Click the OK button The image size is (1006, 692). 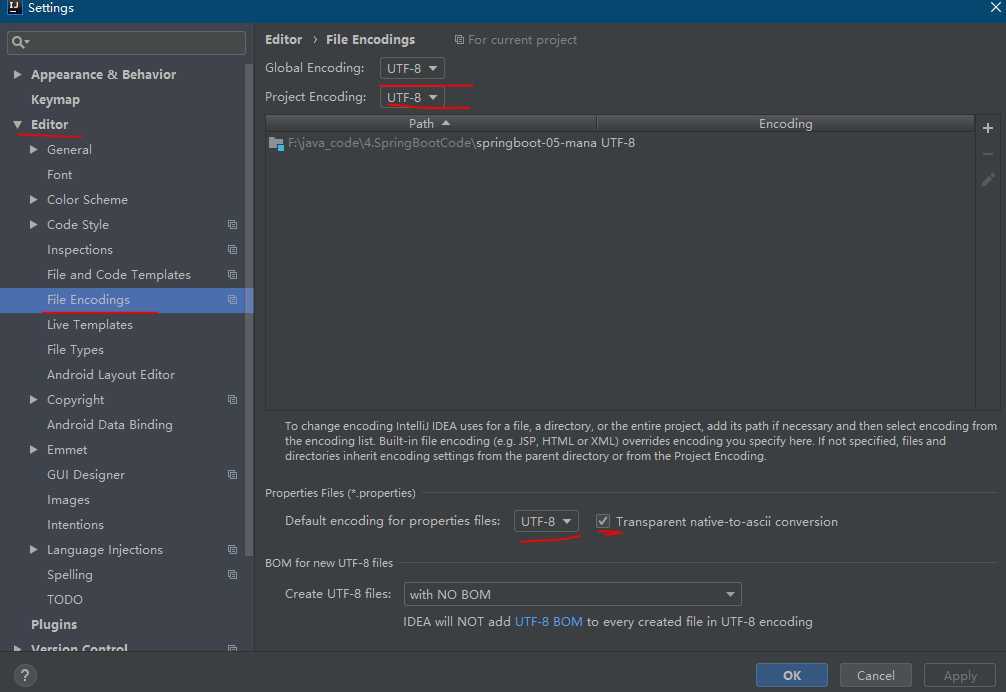[x=792, y=675]
